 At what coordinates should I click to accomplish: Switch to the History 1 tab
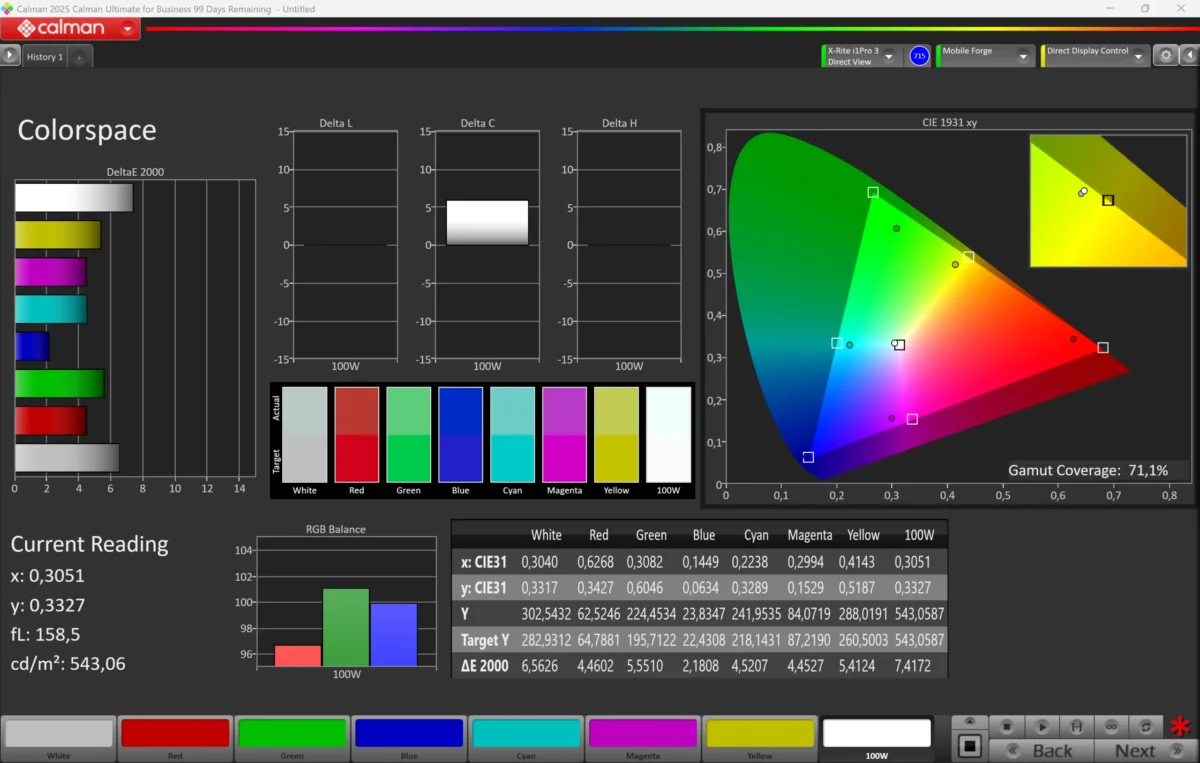(45, 57)
